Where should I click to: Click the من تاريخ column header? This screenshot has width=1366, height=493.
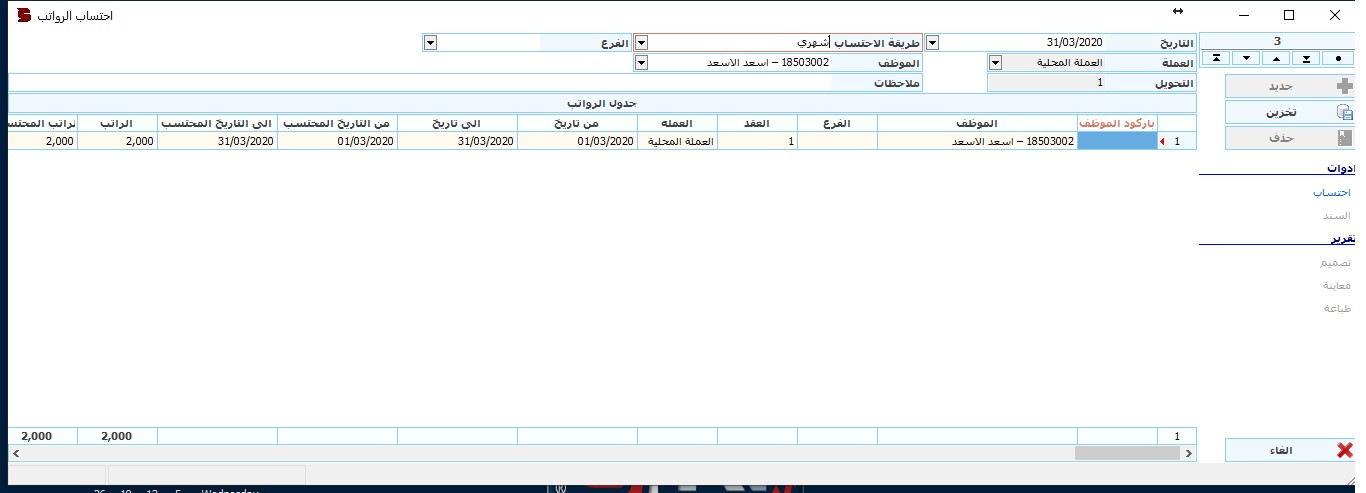pos(577,123)
